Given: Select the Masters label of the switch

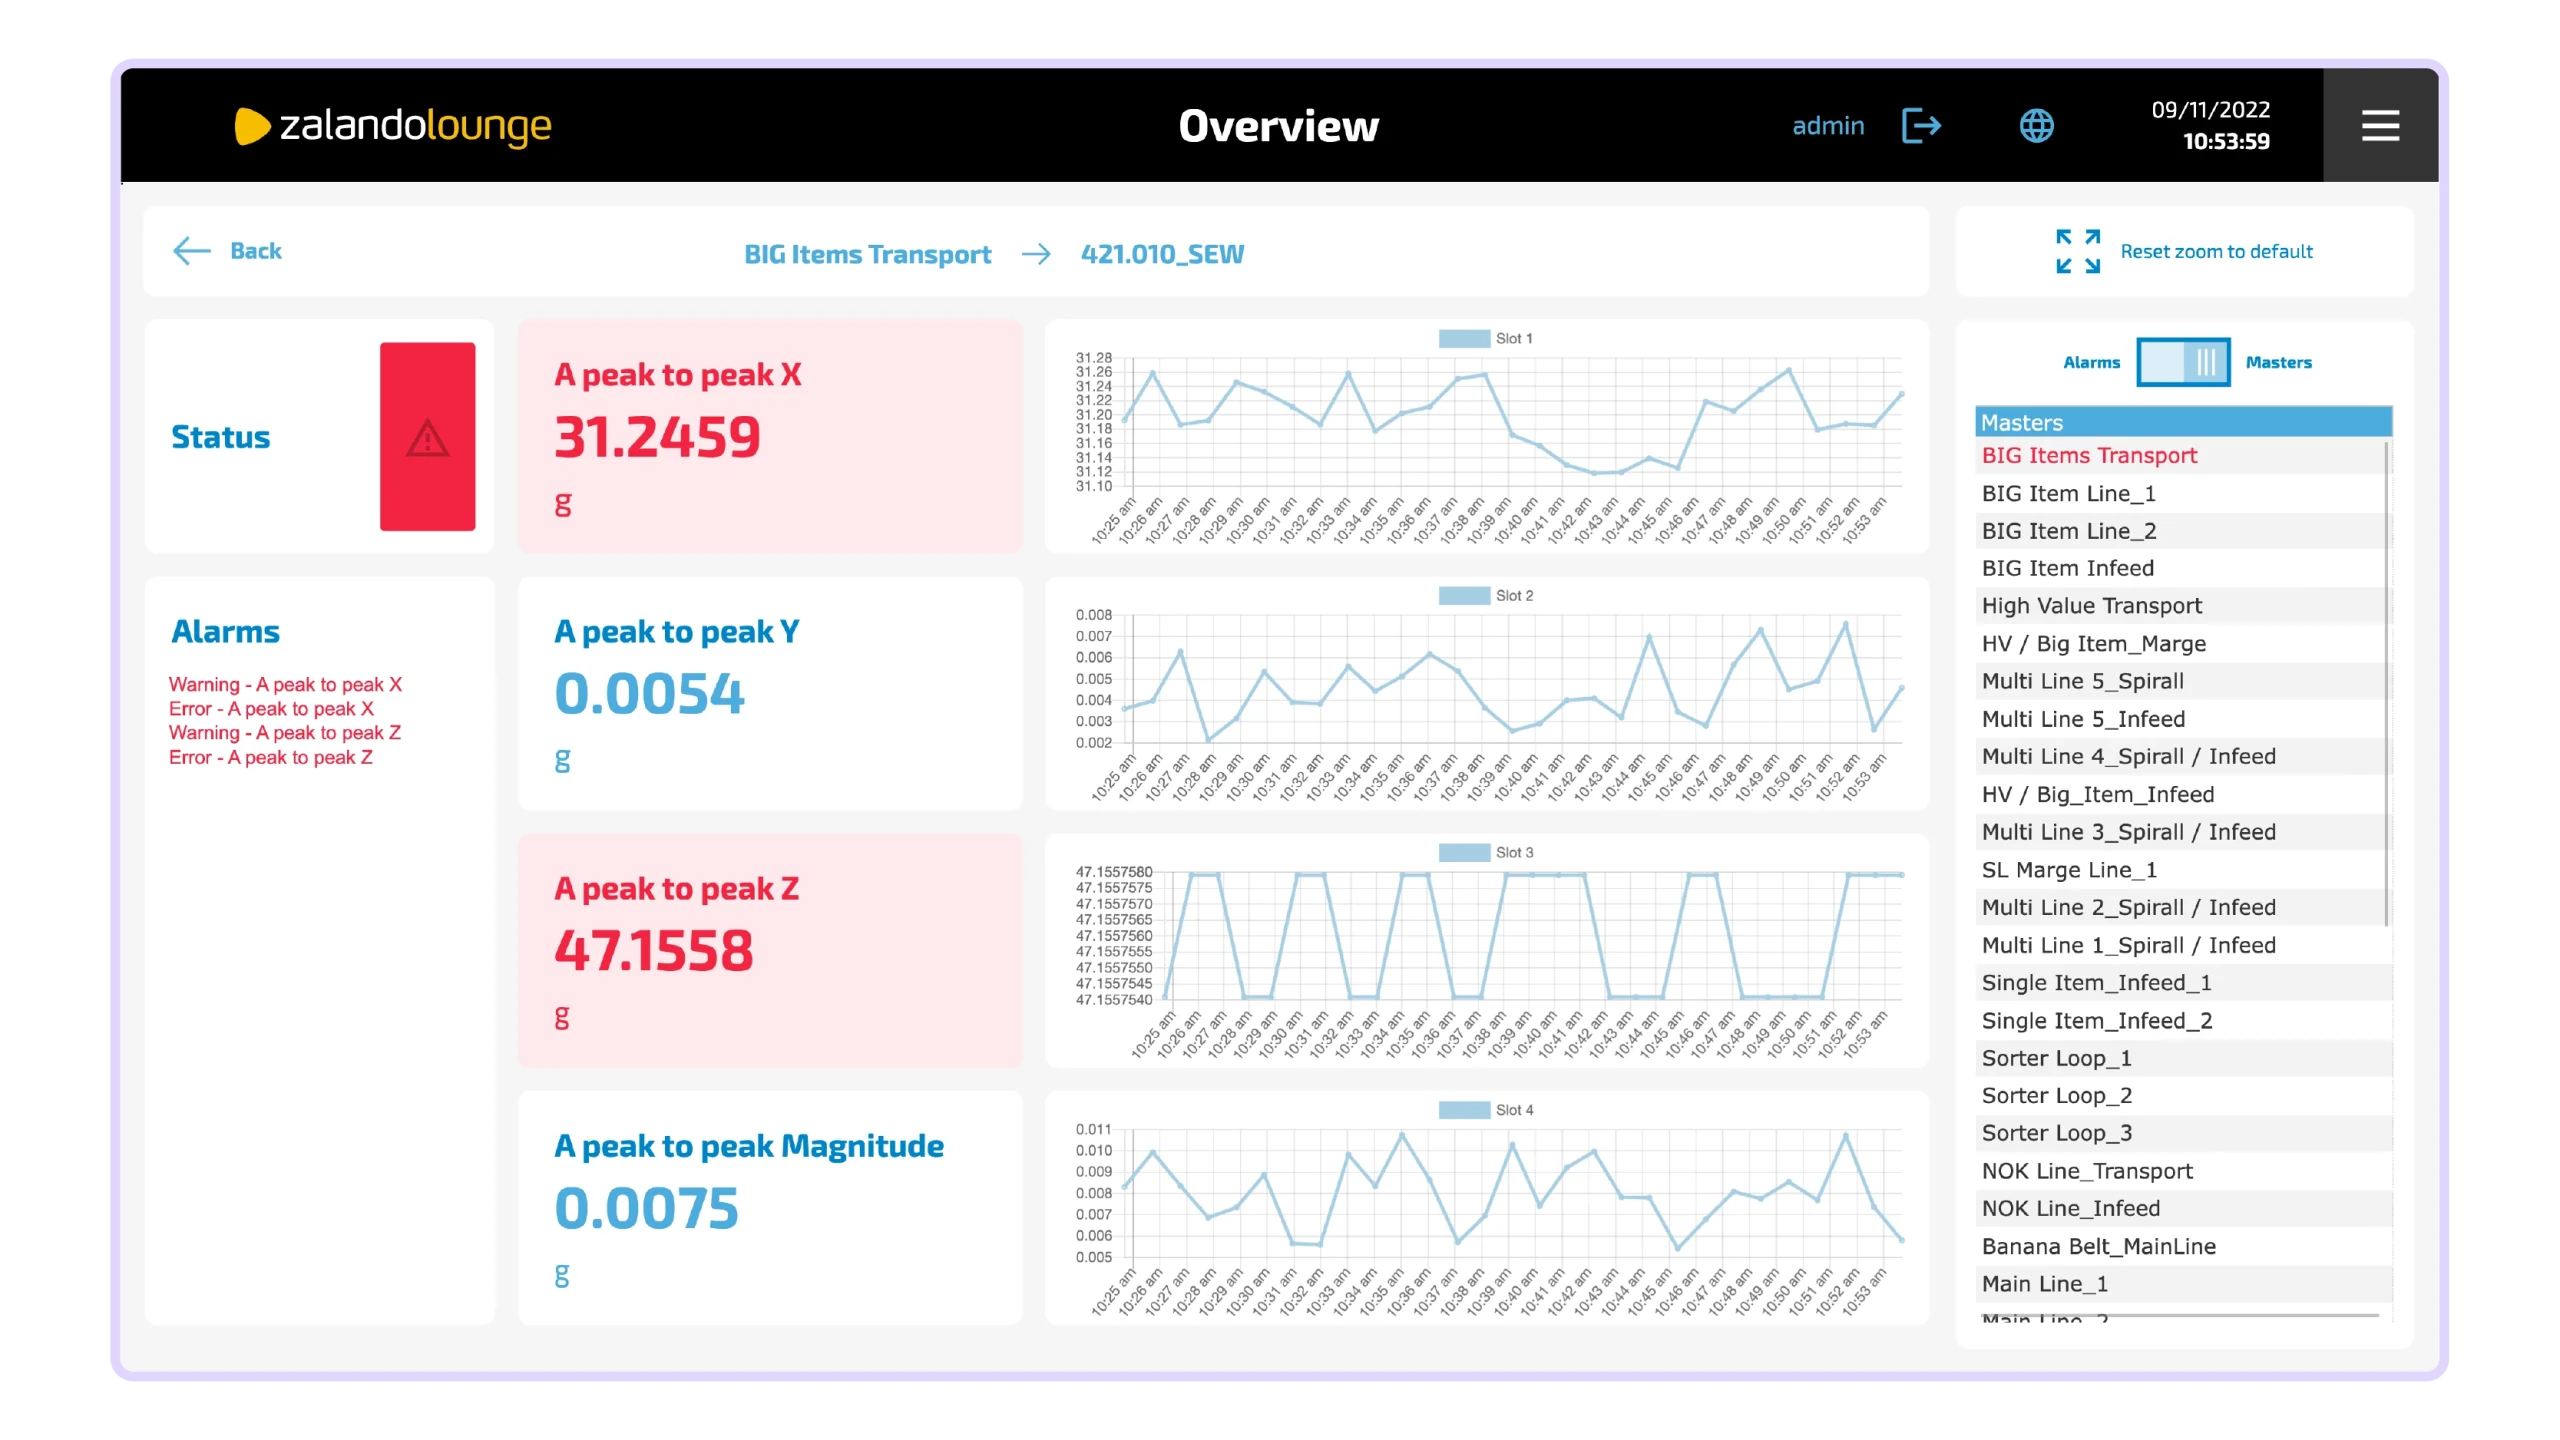Looking at the screenshot, I should click(x=2278, y=362).
